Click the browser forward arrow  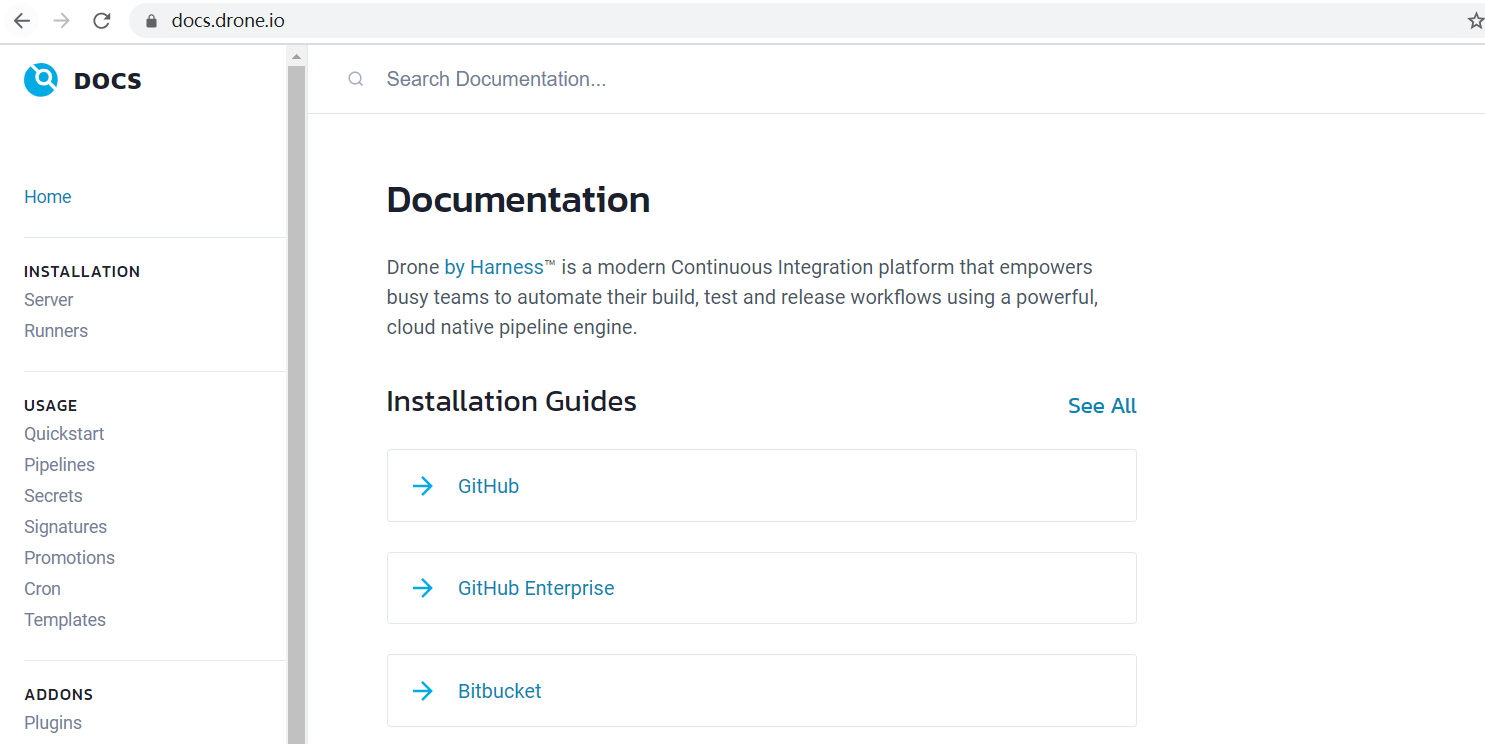click(62, 21)
